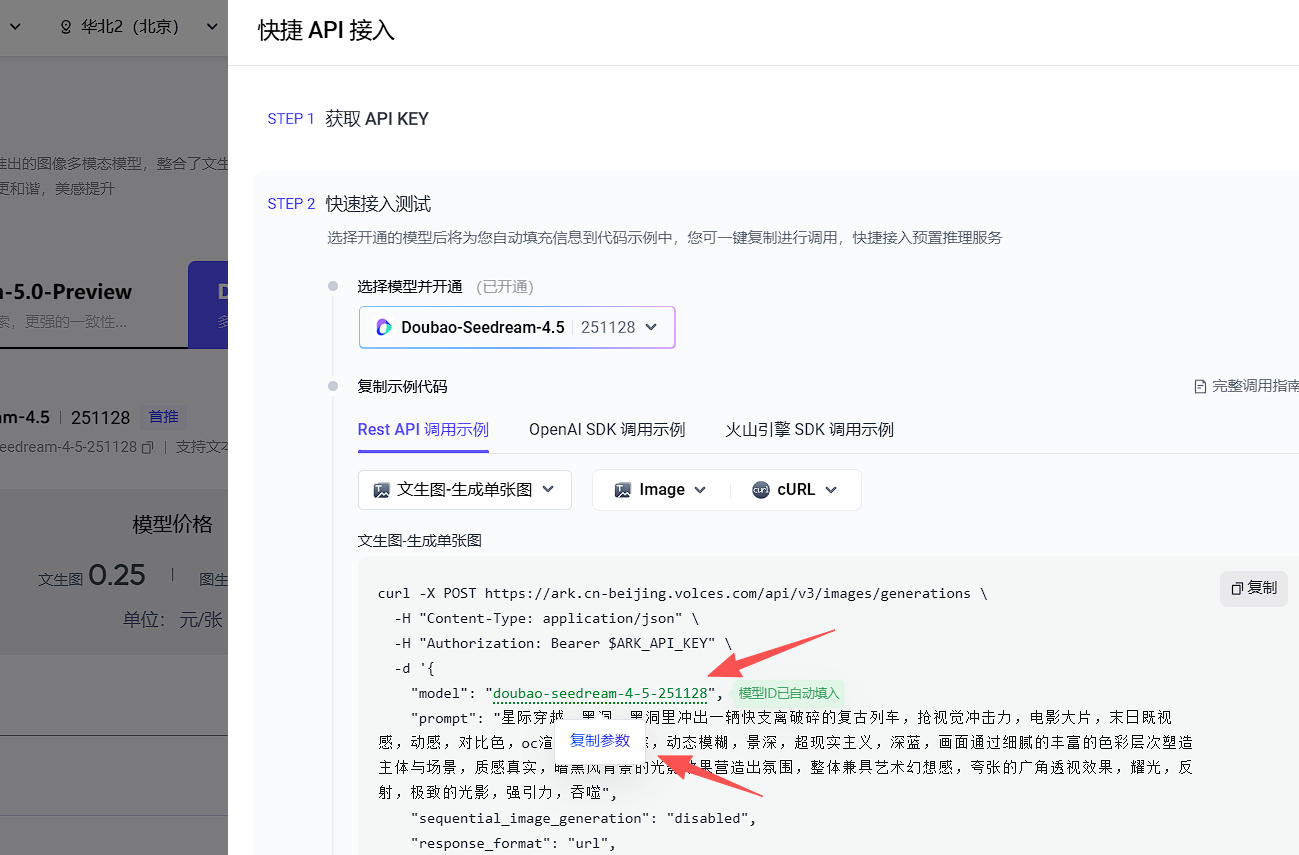Select the Rest API 调用示例 tab
Image resolution: width=1299 pixels, height=855 pixels.
pos(423,430)
